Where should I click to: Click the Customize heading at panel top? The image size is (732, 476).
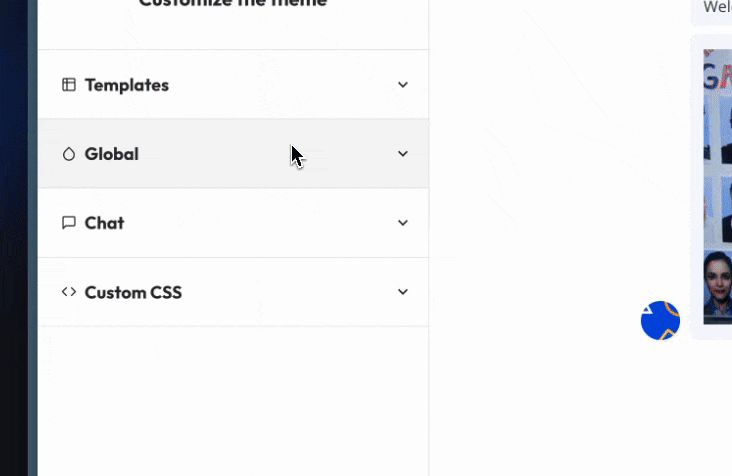pos(233,4)
